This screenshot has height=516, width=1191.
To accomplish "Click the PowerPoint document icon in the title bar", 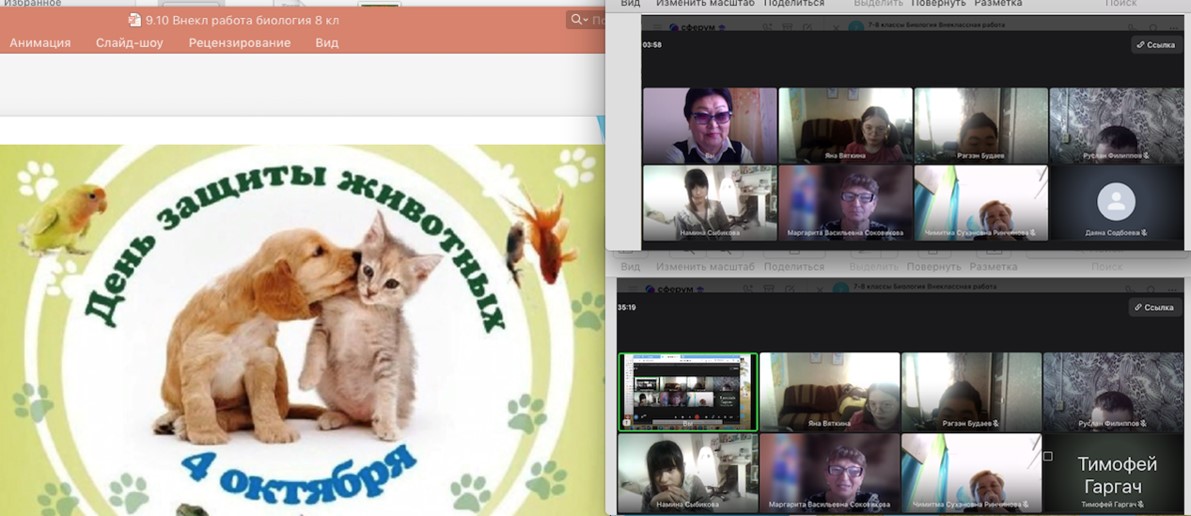I will (x=135, y=20).
